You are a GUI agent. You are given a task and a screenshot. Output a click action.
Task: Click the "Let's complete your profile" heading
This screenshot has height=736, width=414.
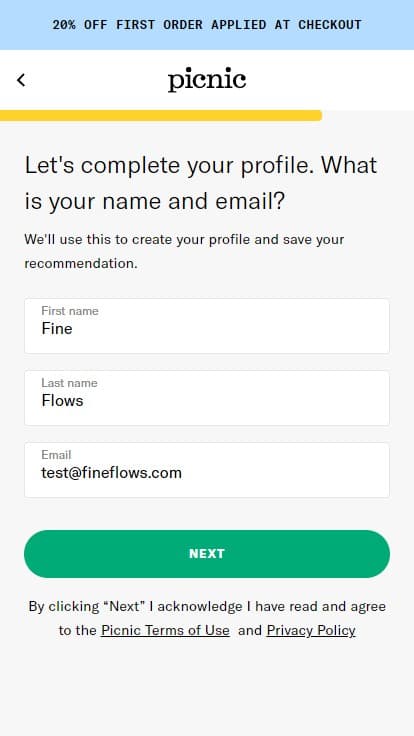point(201,183)
